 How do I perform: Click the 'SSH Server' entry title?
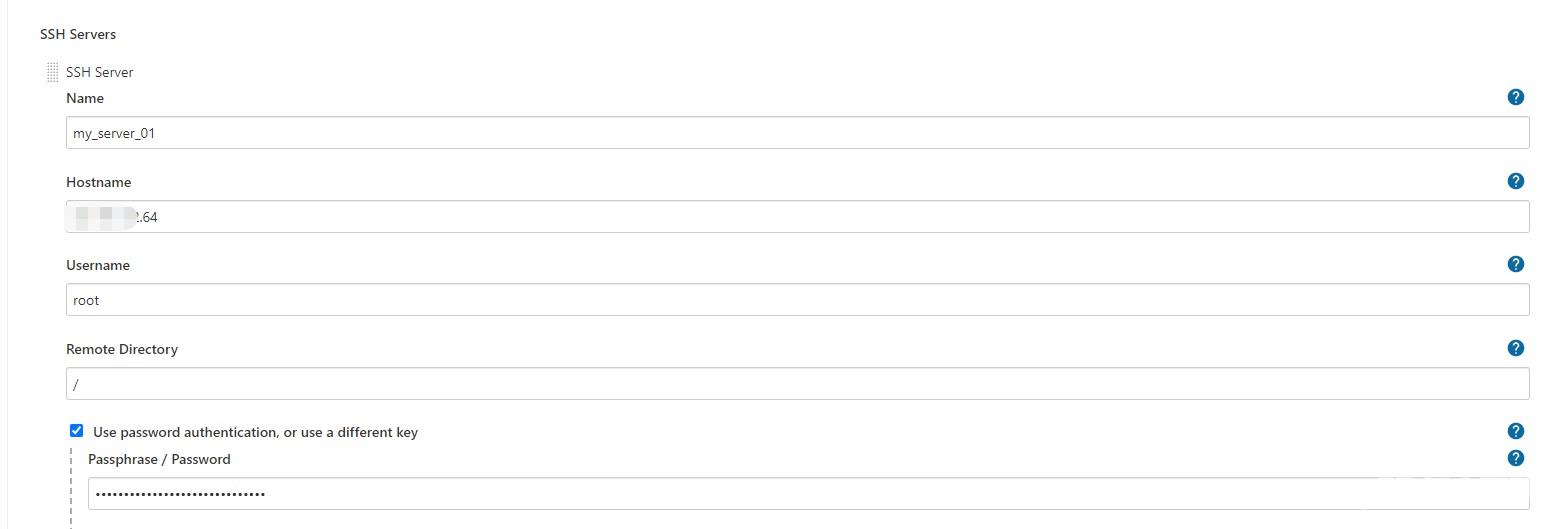point(99,72)
